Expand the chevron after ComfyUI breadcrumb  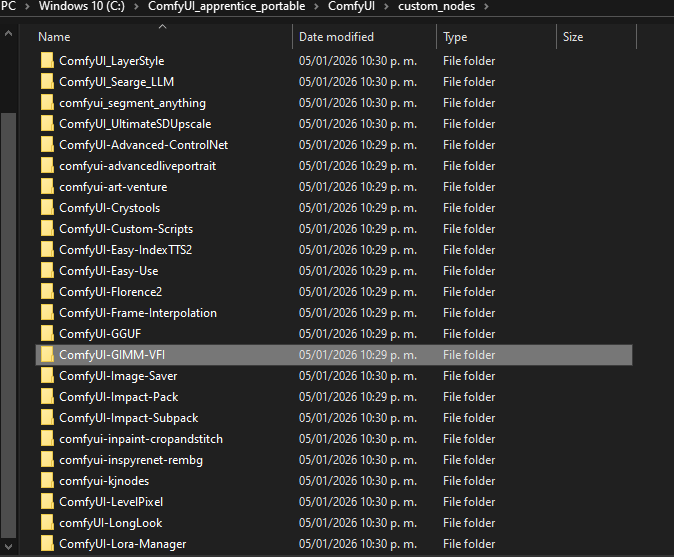(386, 6)
